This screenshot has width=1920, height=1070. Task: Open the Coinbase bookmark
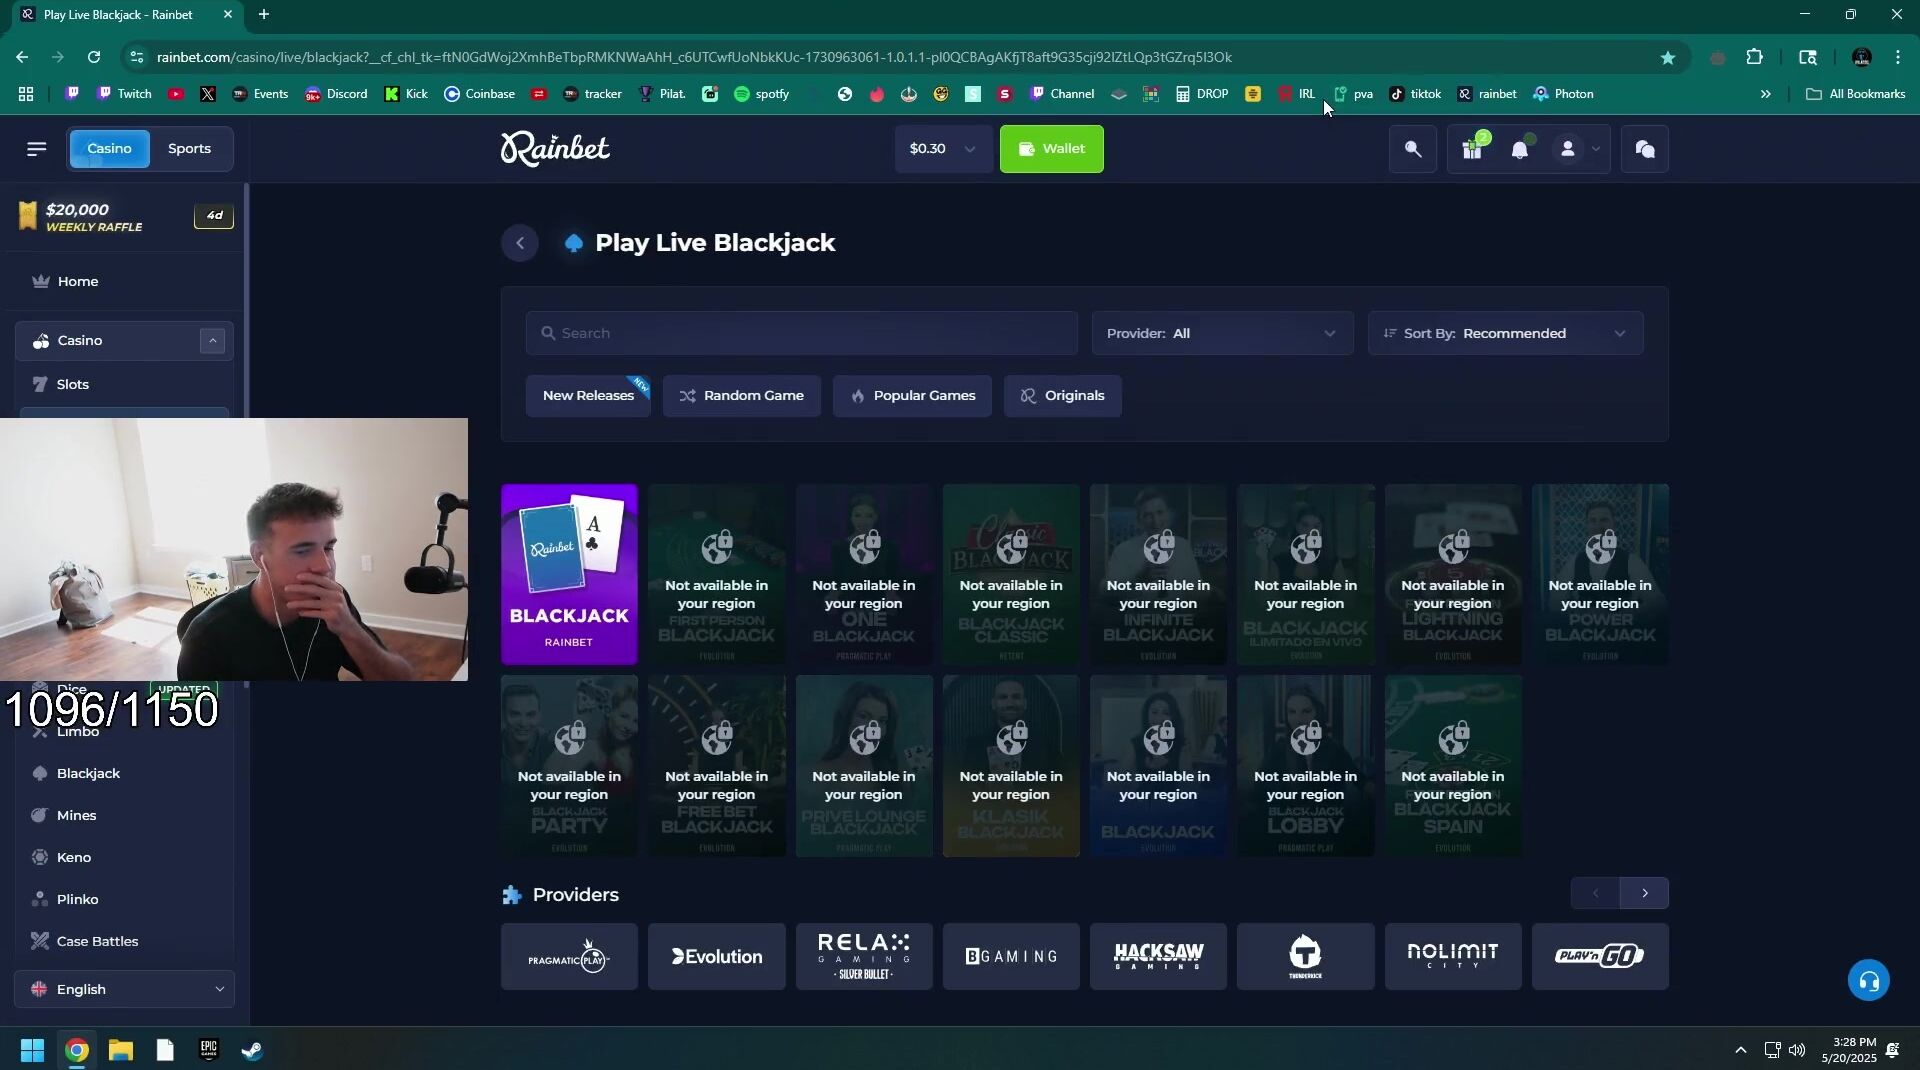(480, 94)
